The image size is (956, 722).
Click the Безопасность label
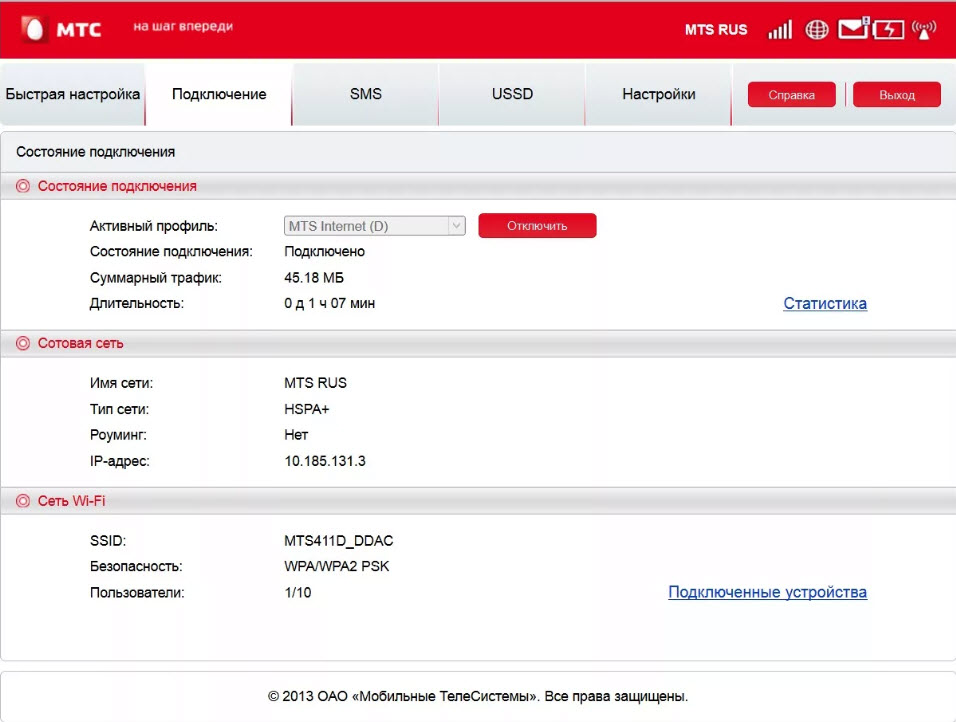[x=136, y=567]
